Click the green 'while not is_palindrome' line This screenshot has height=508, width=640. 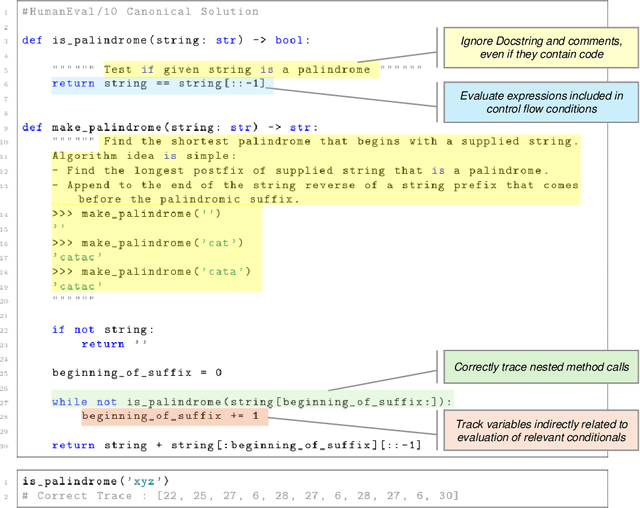(252, 402)
